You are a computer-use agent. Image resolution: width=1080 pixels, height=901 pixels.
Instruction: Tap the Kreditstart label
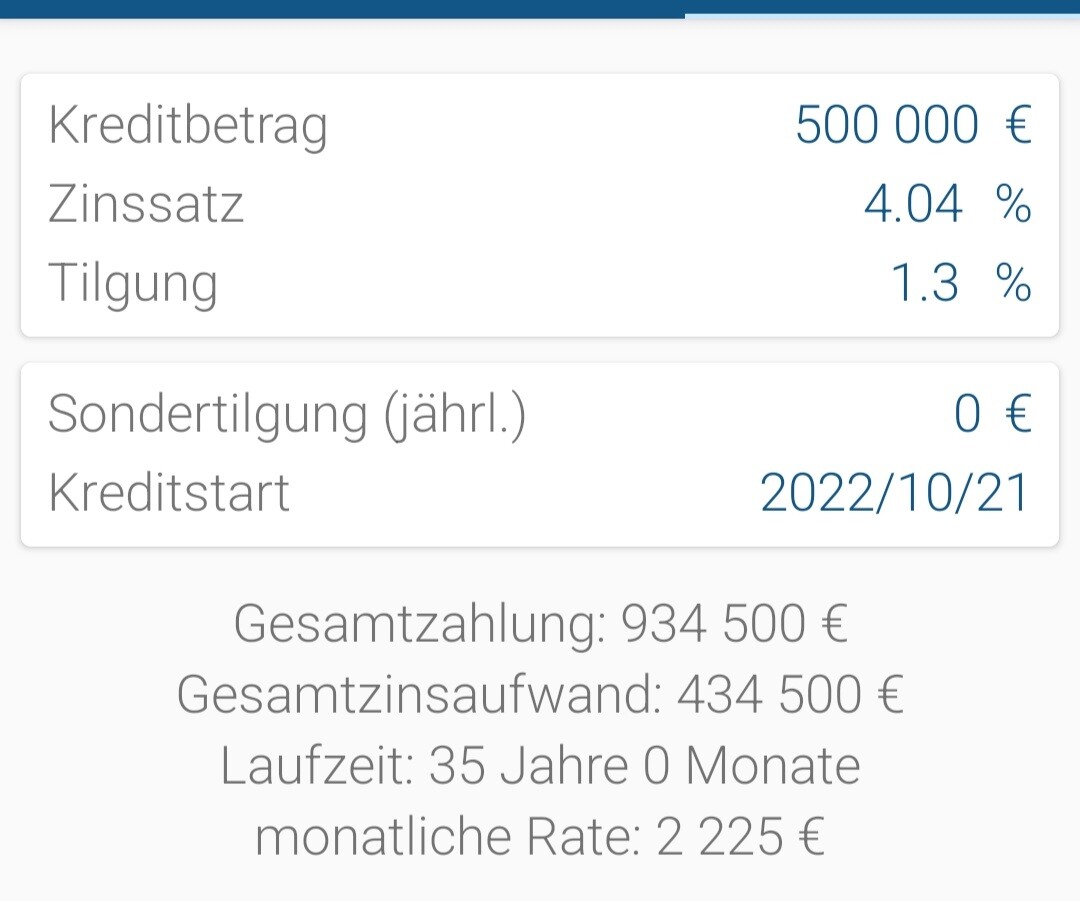169,493
